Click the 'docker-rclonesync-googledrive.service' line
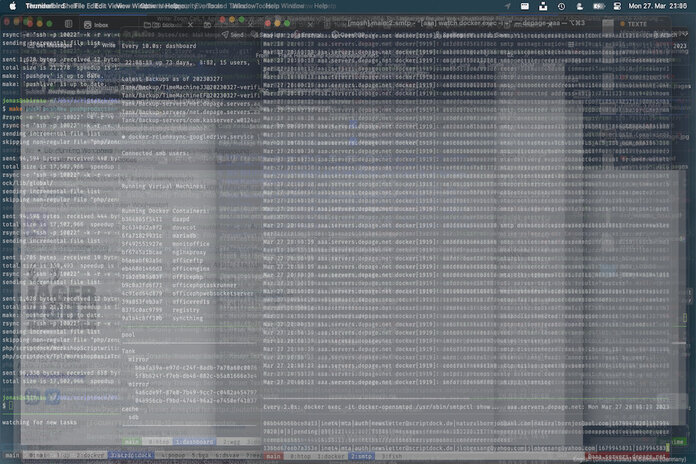Screen dimensions: 696x464 [x=187, y=137]
